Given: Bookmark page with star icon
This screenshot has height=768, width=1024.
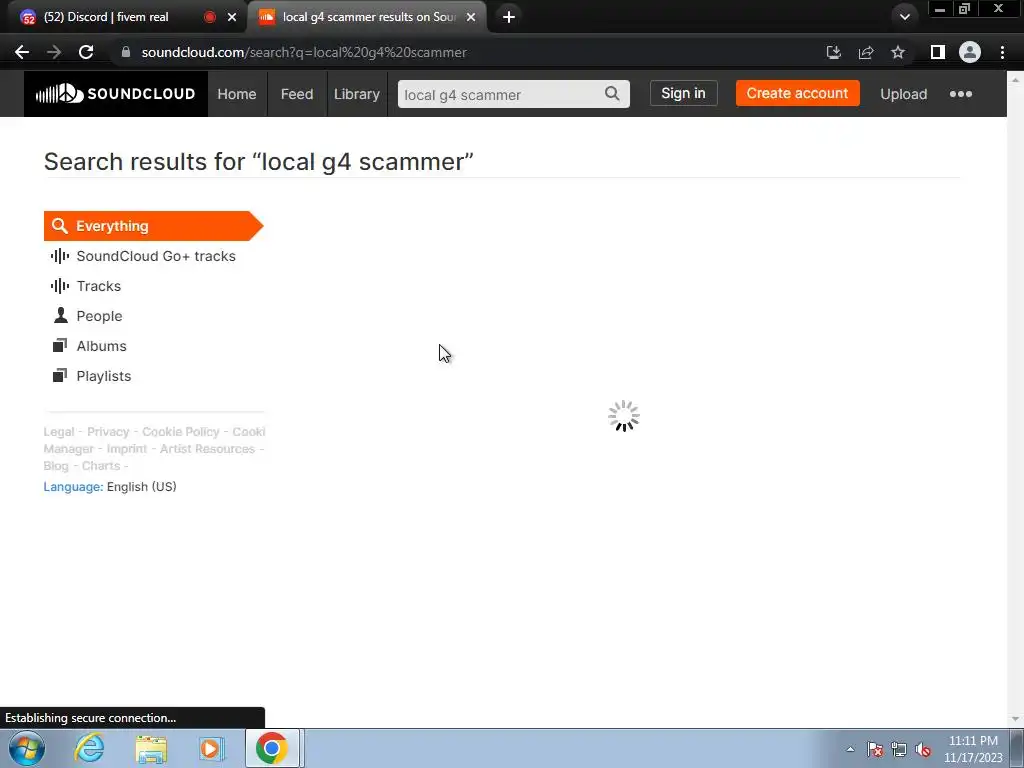Looking at the screenshot, I should (x=898, y=52).
